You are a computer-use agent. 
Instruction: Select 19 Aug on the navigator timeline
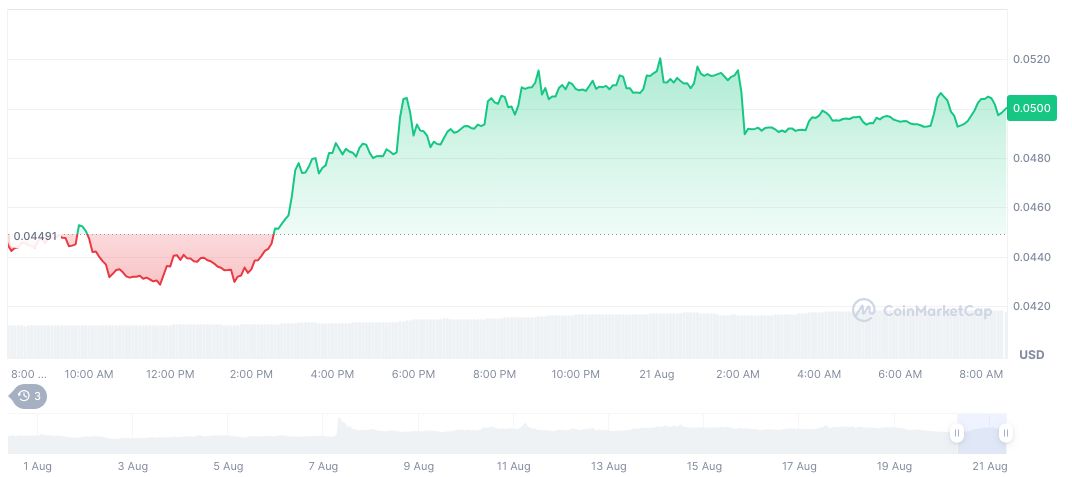pos(894,466)
